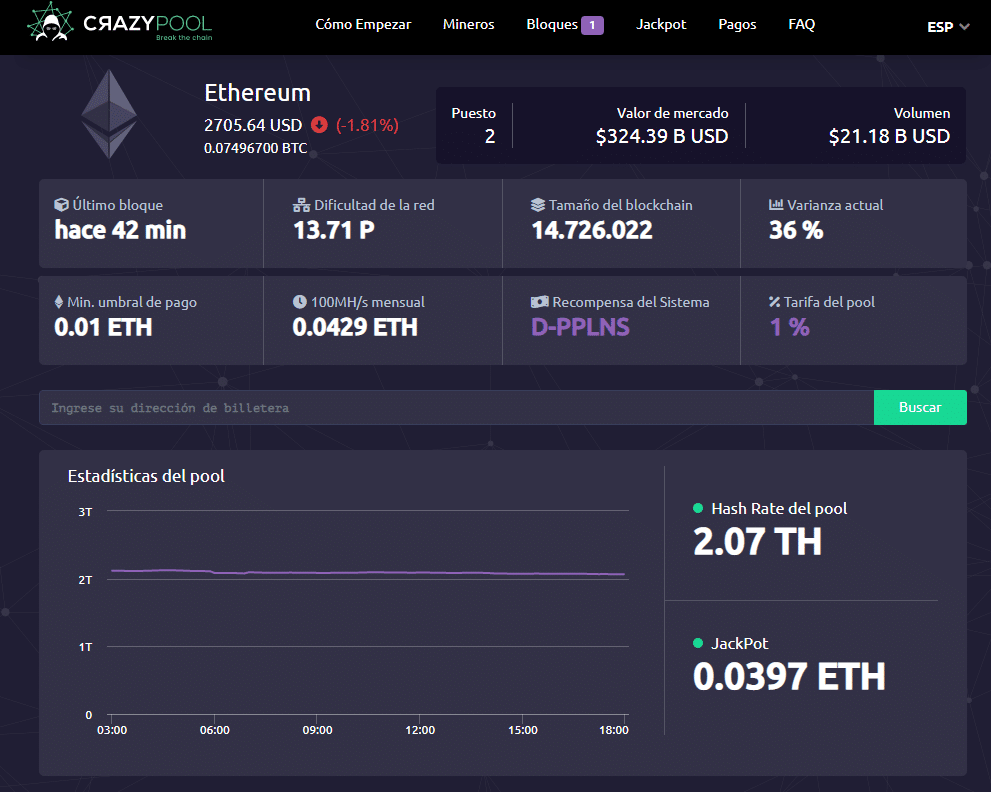991x792 pixels.
Task: Click the $21.18 B USD volume value
Action: click(889, 137)
